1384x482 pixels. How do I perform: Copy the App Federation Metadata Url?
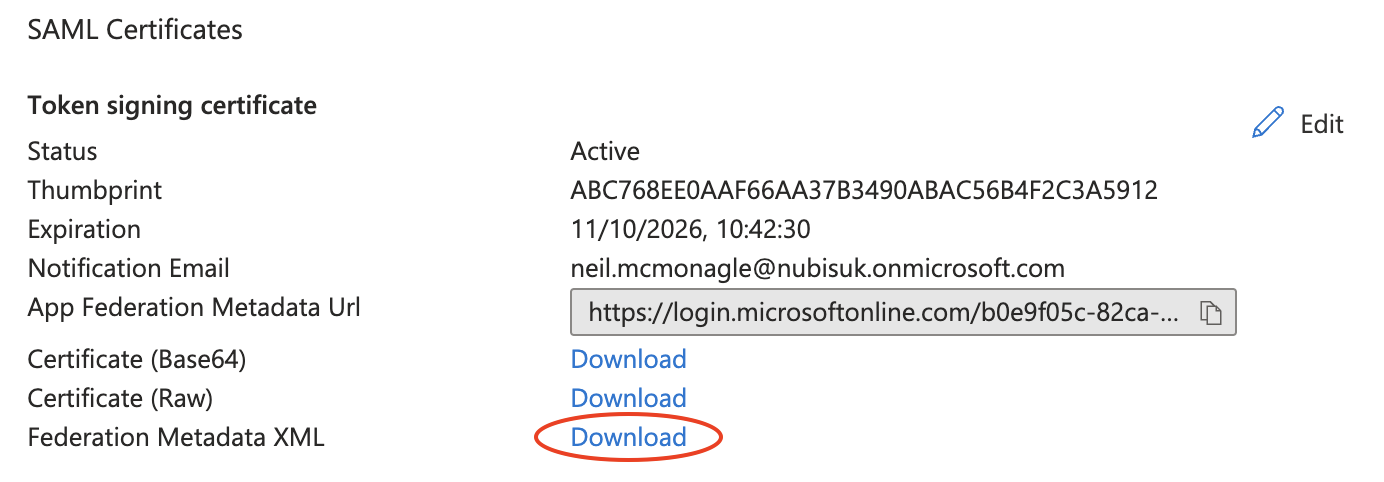click(x=1211, y=313)
